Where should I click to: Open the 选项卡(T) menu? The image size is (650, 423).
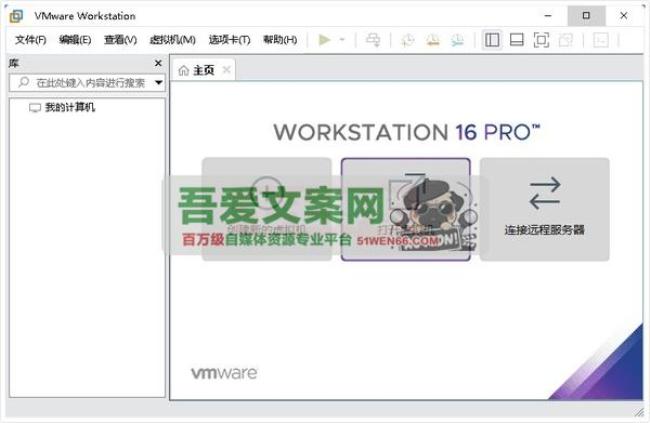[x=230, y=40]
